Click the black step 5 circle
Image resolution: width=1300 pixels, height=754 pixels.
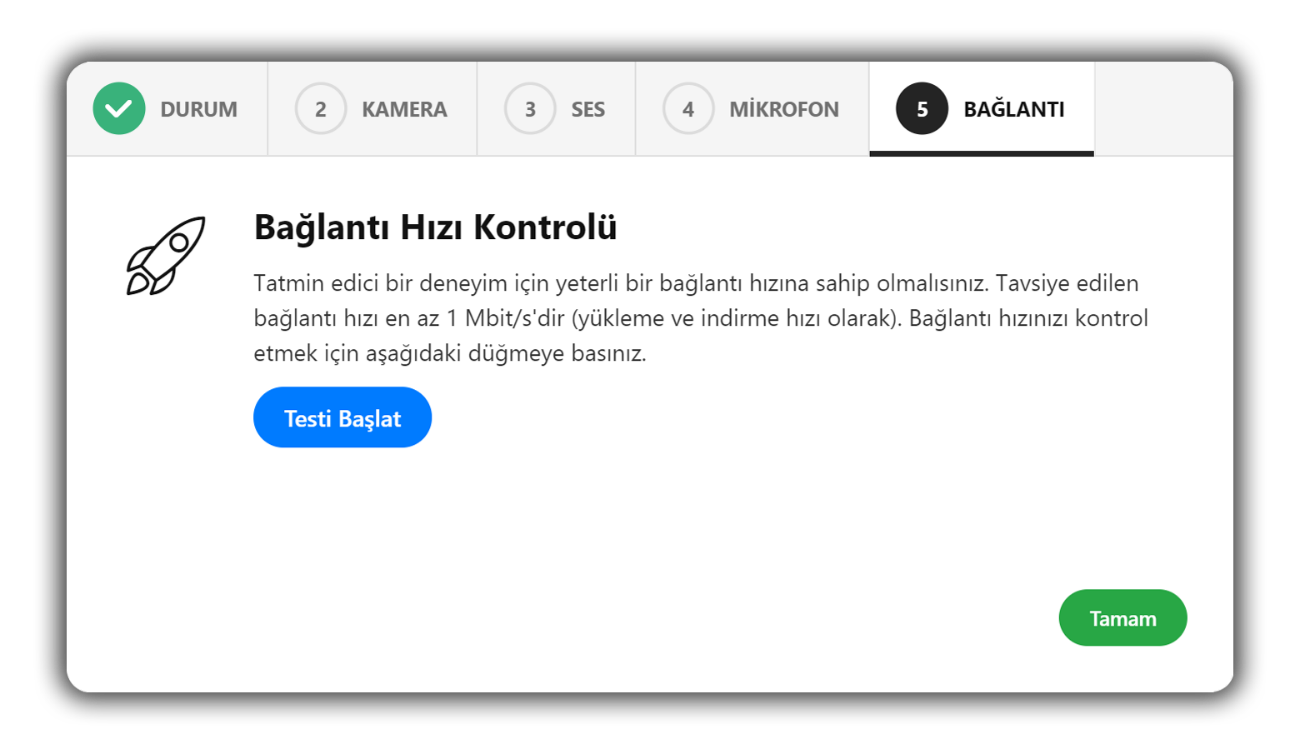pyautogui.click(x=922, y=109)
